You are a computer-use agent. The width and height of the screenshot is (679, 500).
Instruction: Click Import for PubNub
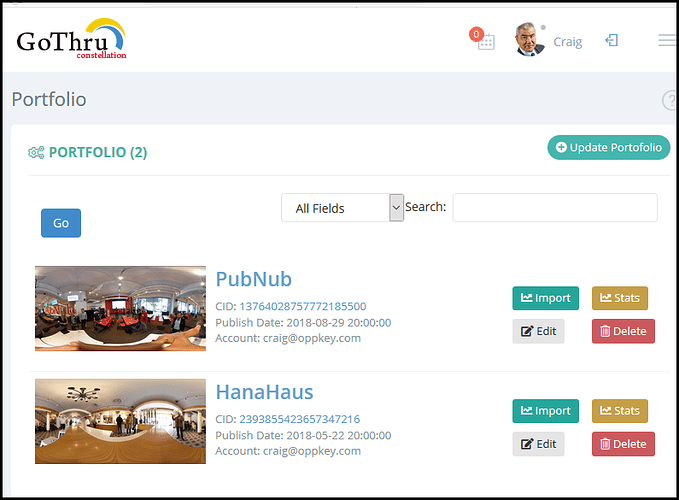coord(546,298)
